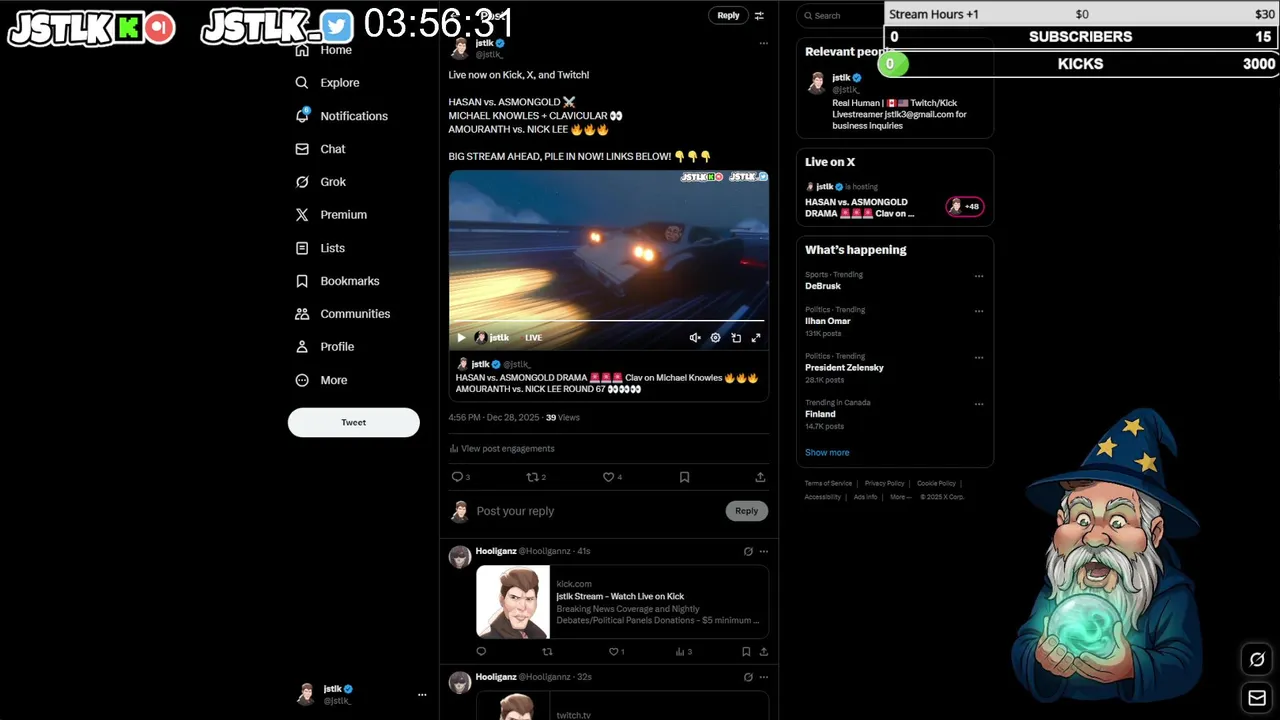Submit reply with gray Reply button
This screenshot has height=720, width=1280.
coord(747,511)
